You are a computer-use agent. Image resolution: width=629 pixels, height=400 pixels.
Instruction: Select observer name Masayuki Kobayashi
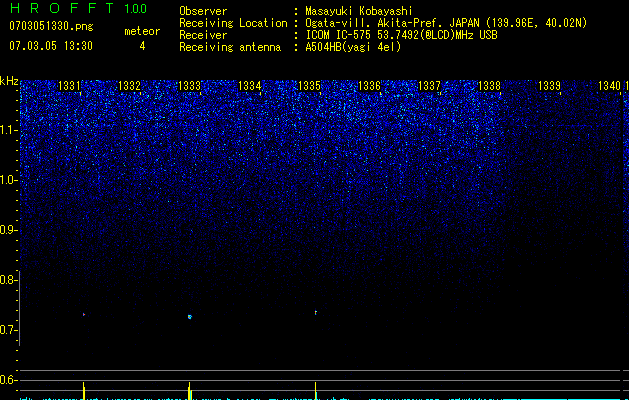click(359, 11)
